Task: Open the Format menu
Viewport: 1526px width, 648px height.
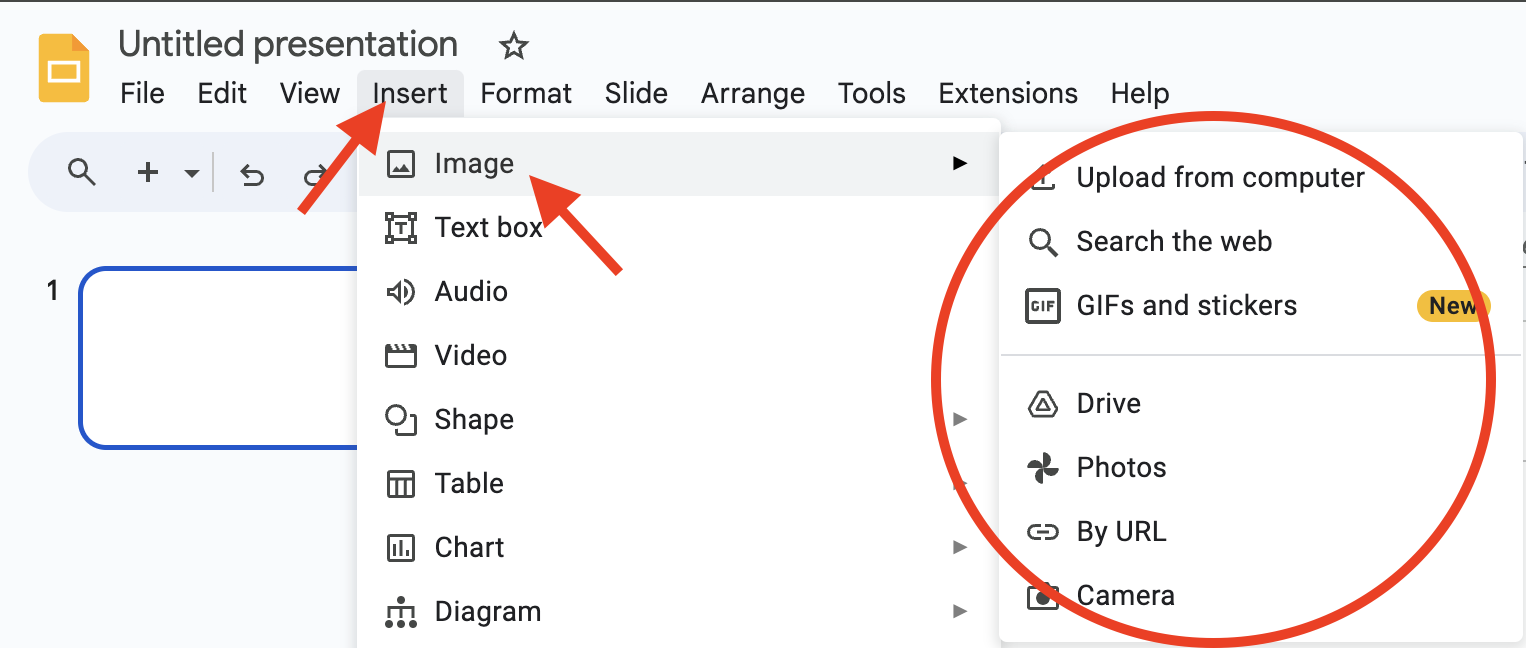Action: coord(526,94)
